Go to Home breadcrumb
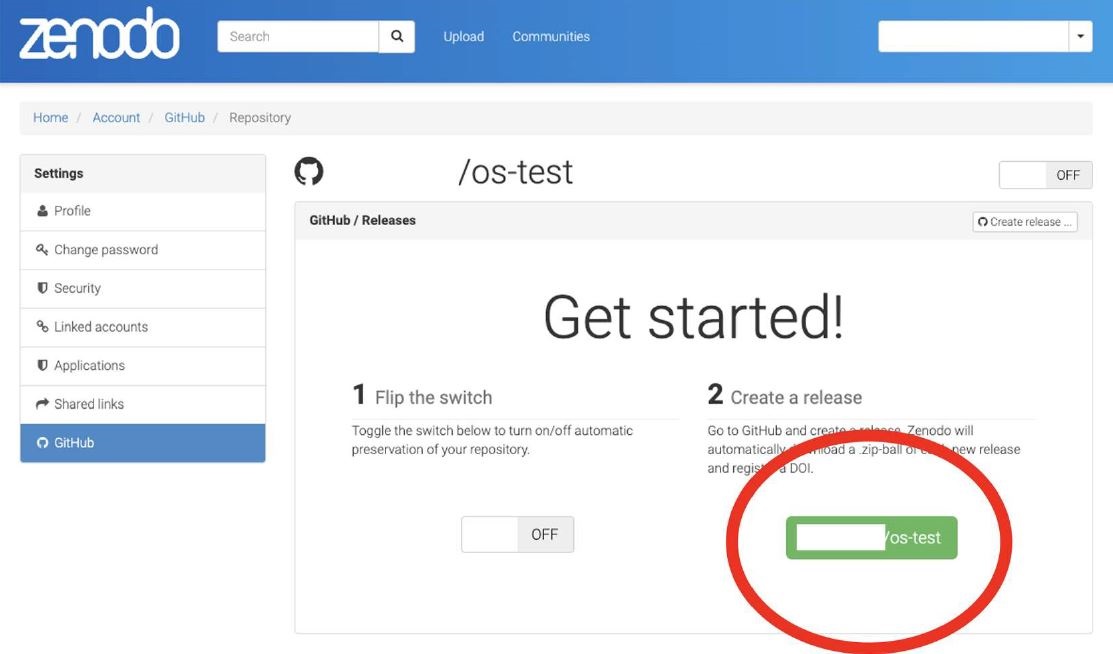 pyautogui.click(x=50, y=118)
